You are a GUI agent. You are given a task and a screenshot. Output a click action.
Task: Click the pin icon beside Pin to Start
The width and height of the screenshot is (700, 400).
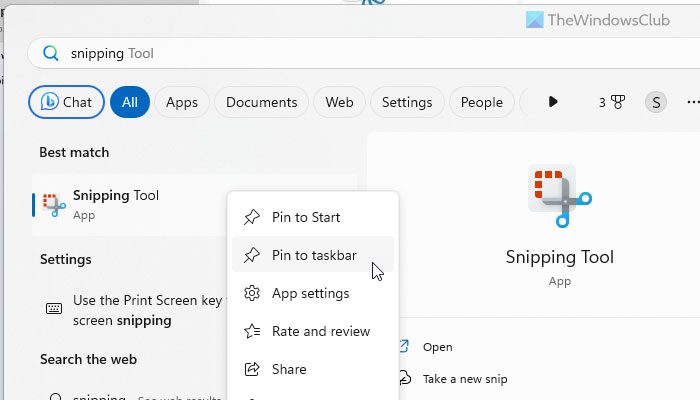252,217
